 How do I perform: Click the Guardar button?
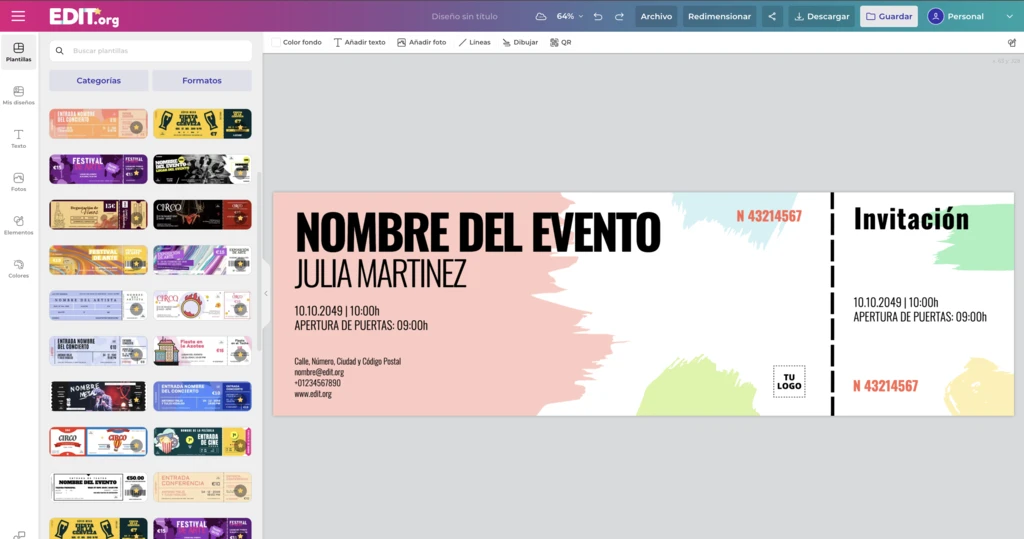point(888,17)
